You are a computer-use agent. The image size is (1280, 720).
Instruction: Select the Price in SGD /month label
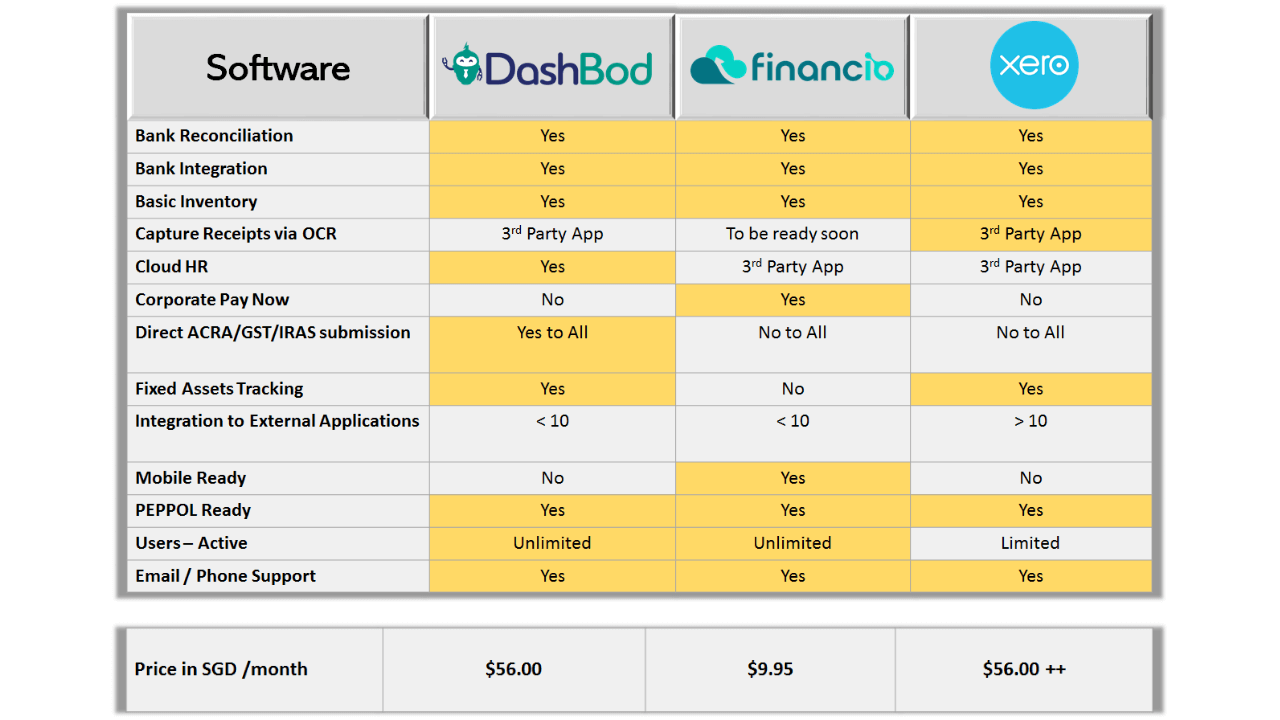coord(221,669)
